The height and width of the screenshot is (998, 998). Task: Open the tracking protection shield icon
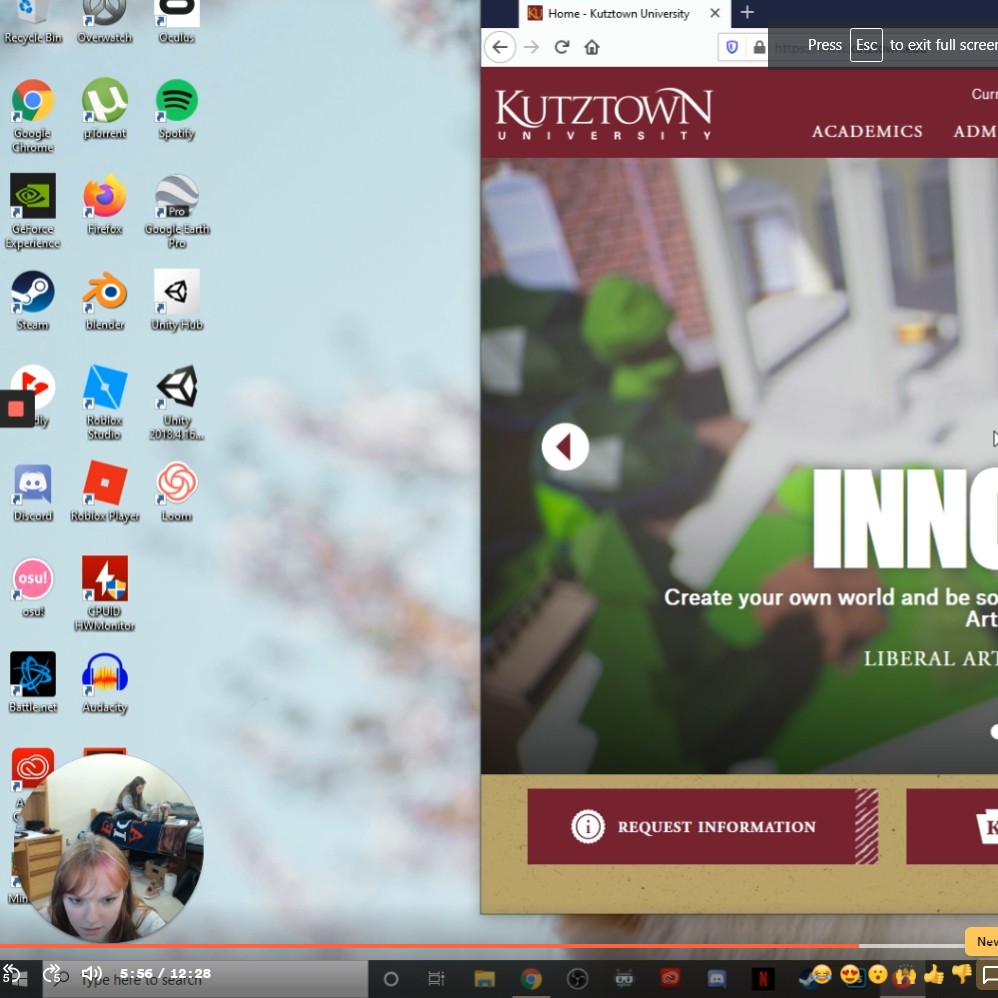point(732,47)
